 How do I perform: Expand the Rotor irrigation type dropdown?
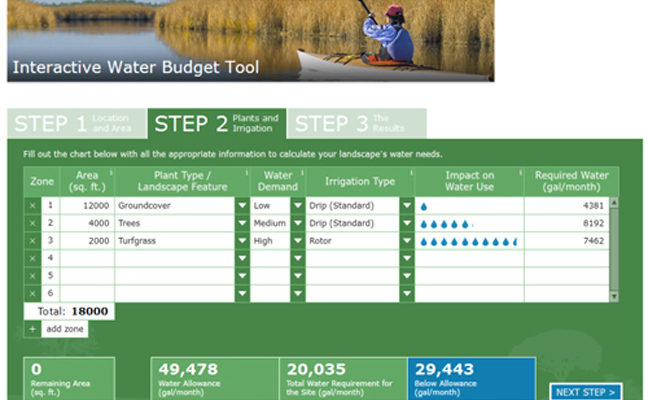pyautogui.click(x=407, y=241)
